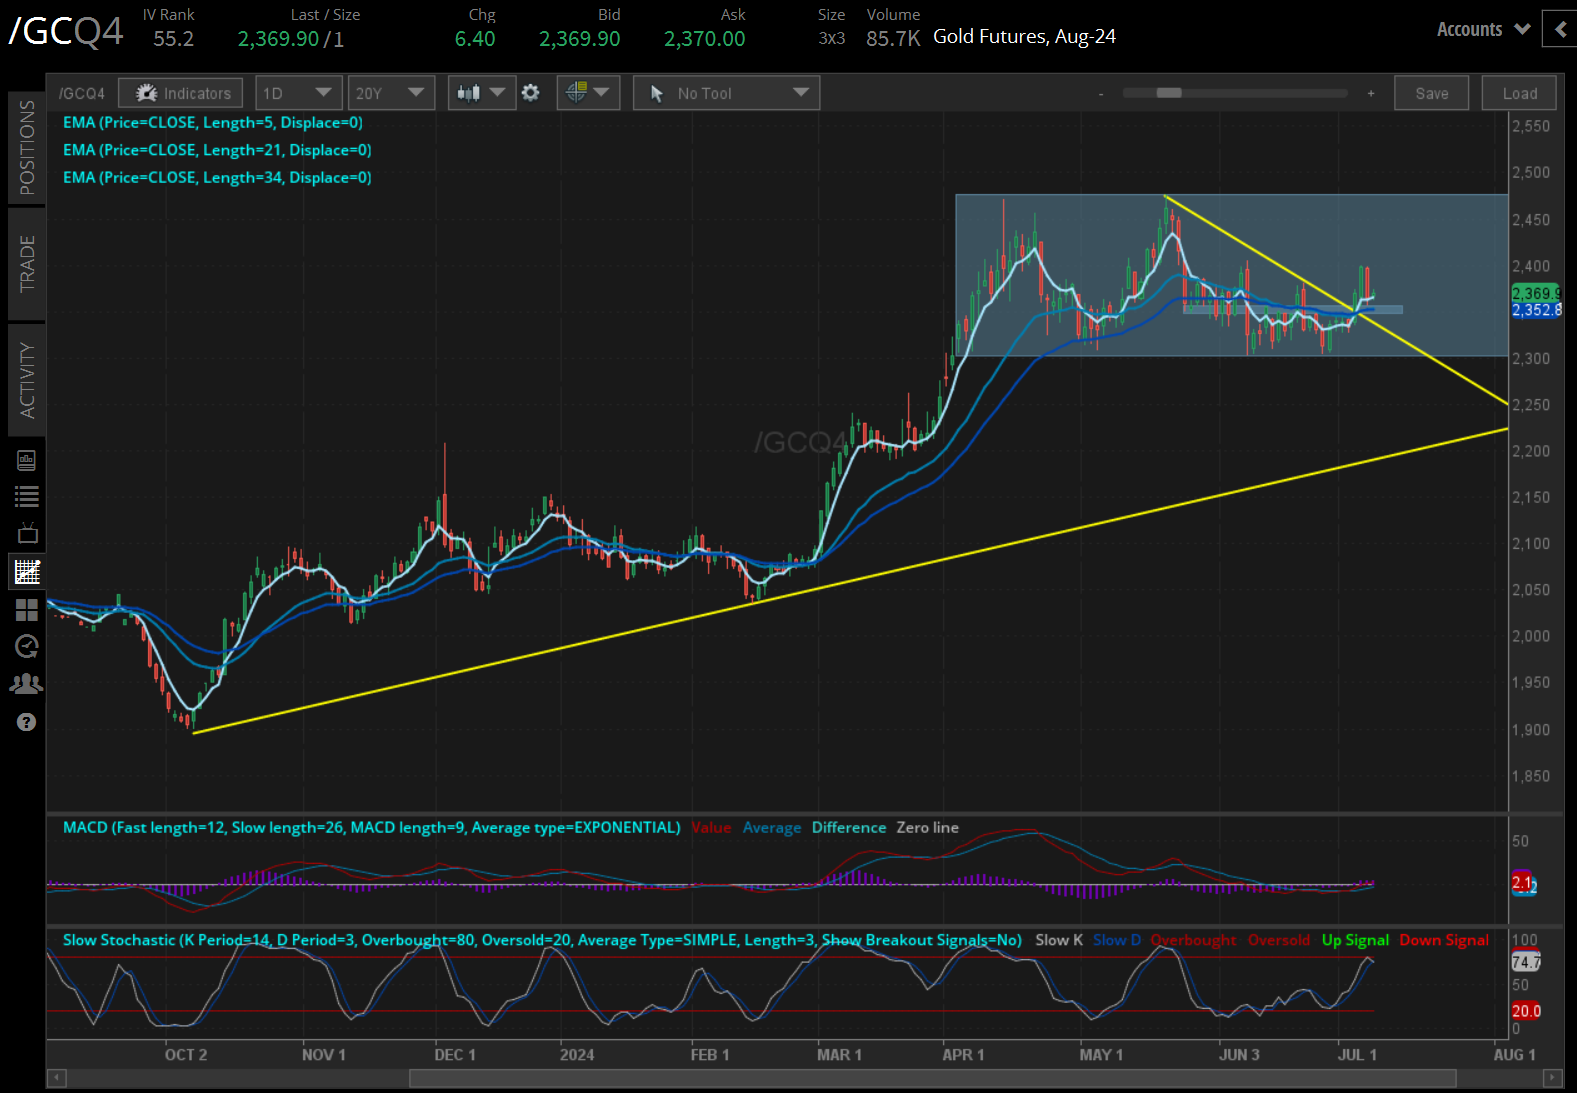The width and height of the screenshot is (1577, 1093).
Task: Open the candlestick chart type selector
Action: [481, 93]
